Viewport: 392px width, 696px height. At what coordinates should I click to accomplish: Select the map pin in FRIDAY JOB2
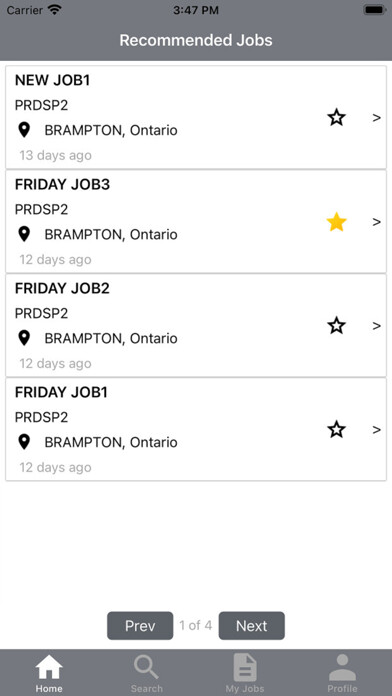[24, 338]
